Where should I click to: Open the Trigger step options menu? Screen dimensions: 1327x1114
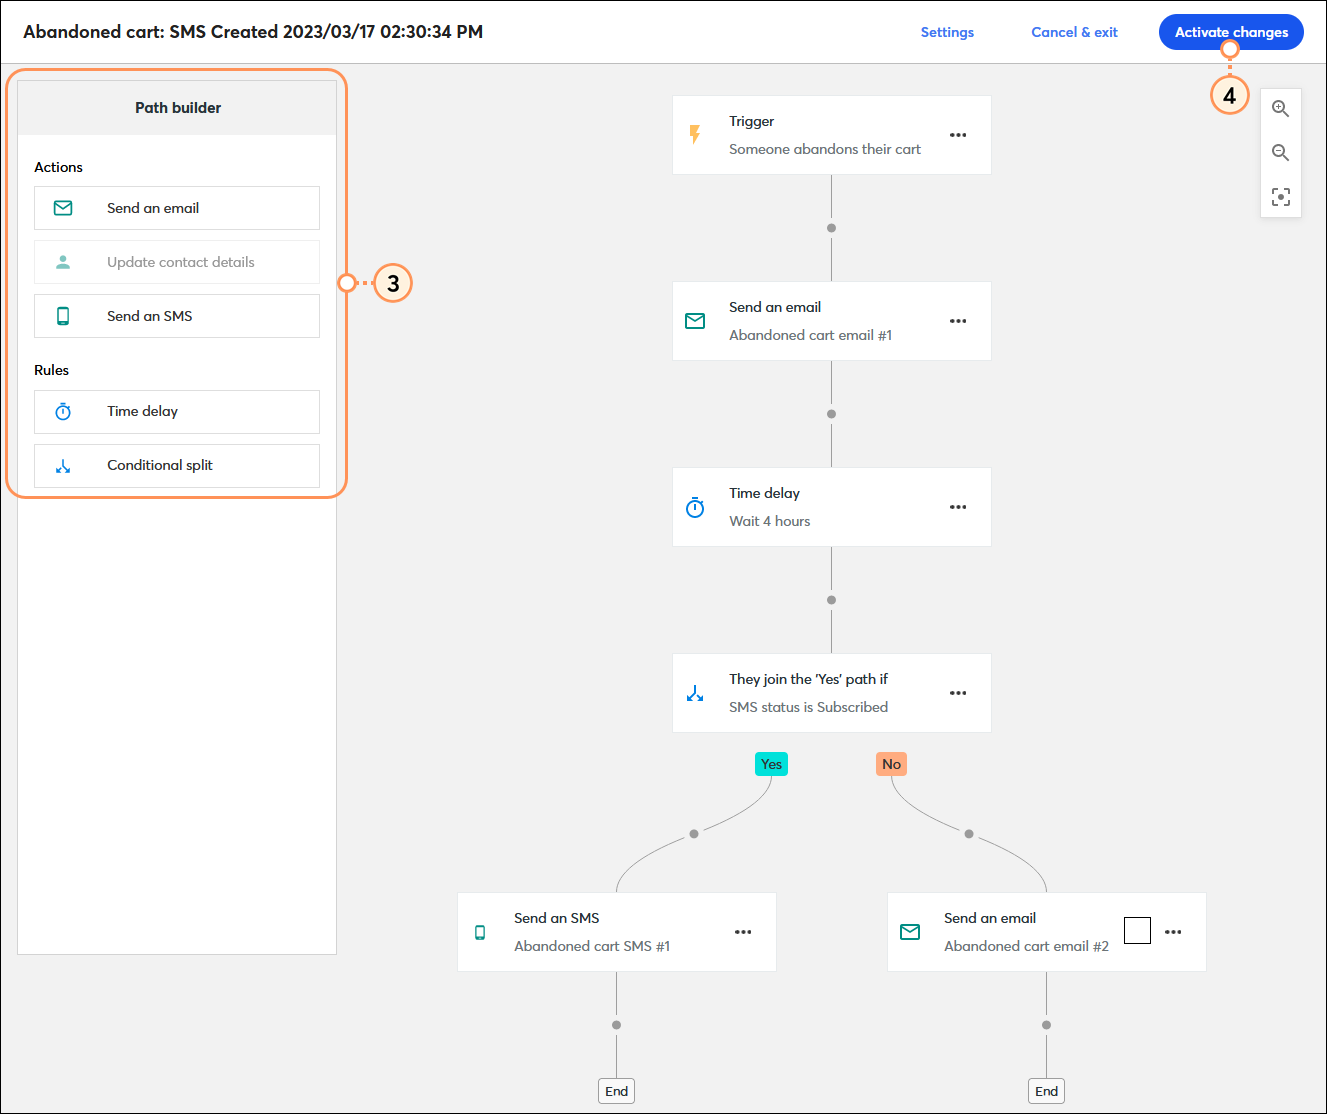958,135
